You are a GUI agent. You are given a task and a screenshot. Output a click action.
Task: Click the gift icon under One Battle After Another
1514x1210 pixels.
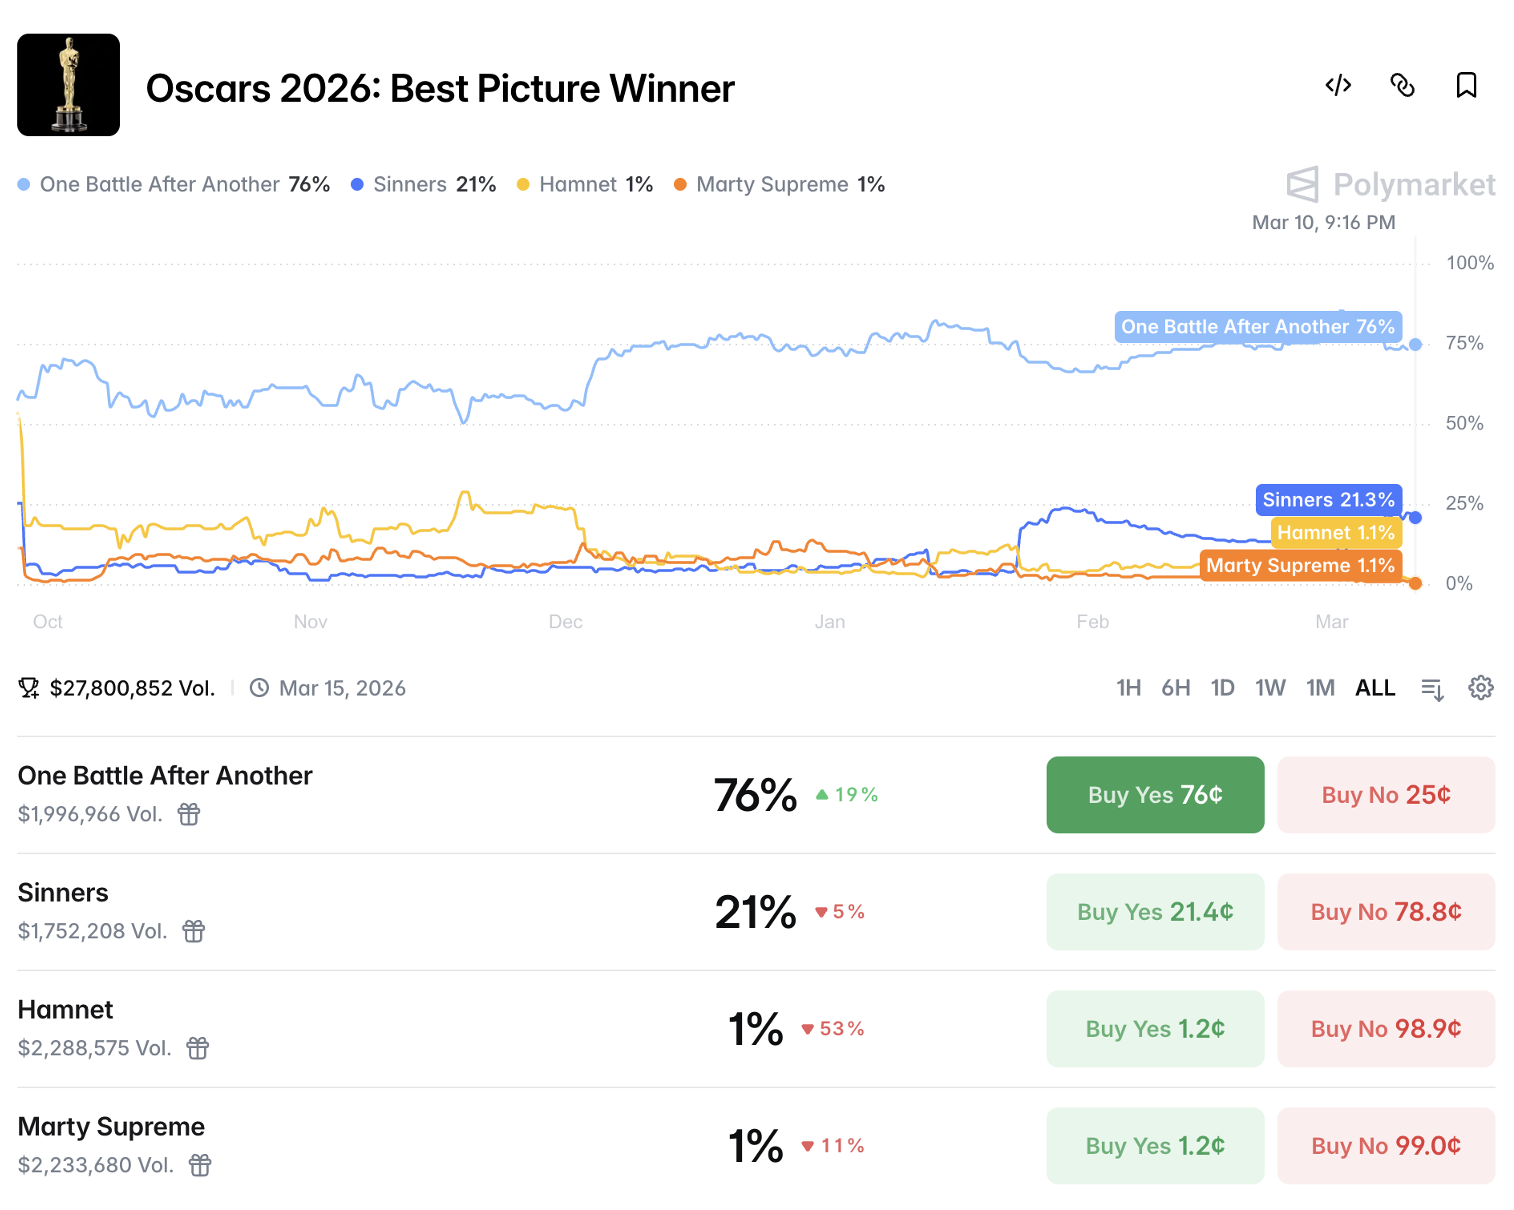coord(189,815)
